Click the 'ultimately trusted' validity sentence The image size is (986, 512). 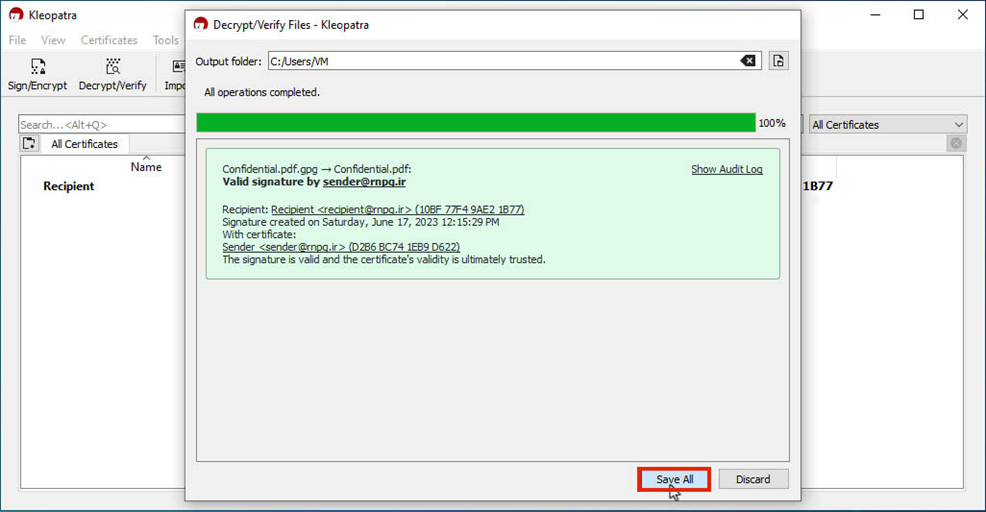[384, 259]
